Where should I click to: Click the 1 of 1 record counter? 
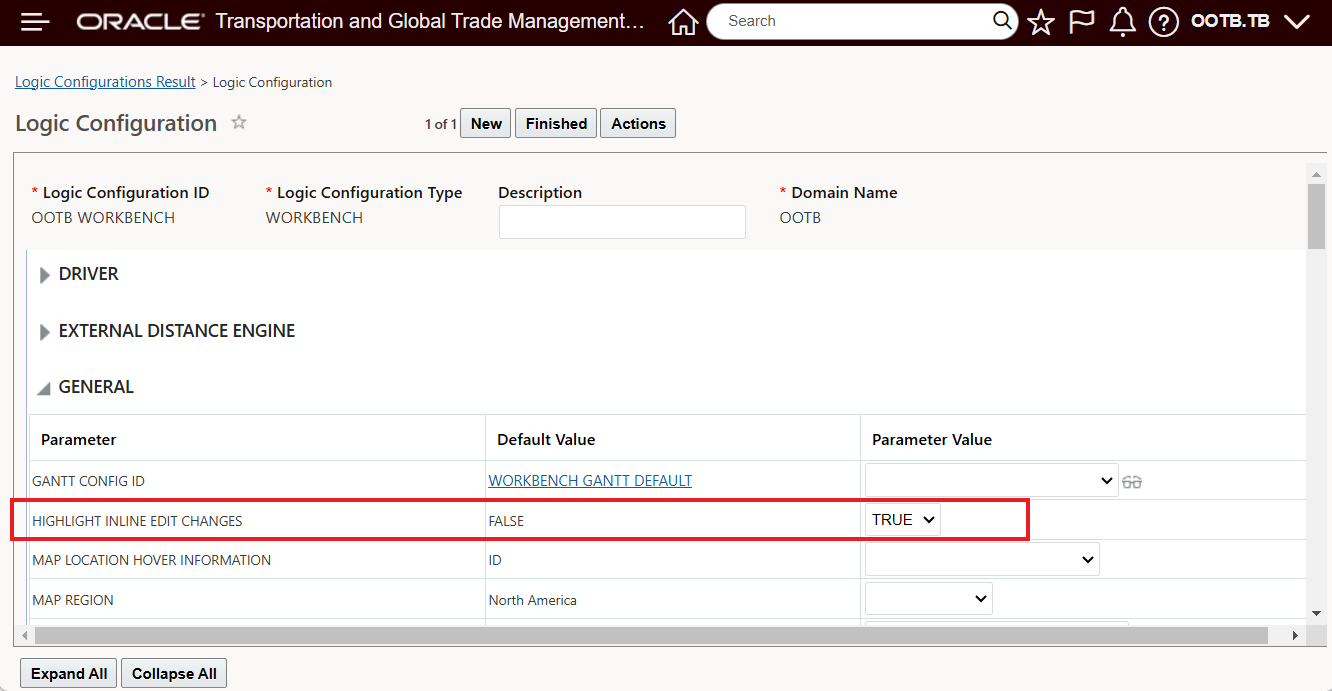click(440, 124)
